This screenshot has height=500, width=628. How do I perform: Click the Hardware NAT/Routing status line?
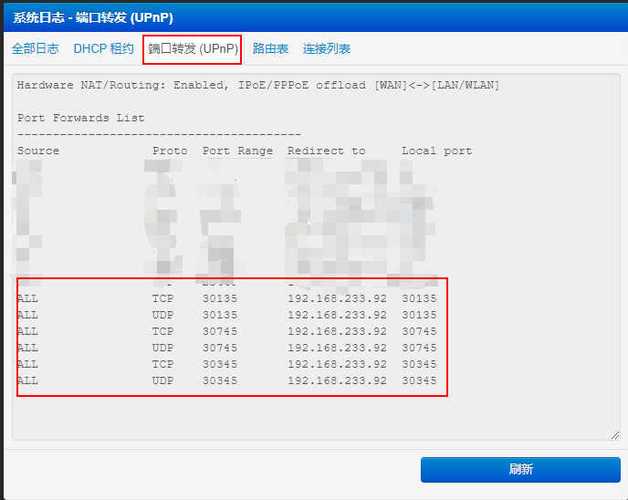click(258, 85)
